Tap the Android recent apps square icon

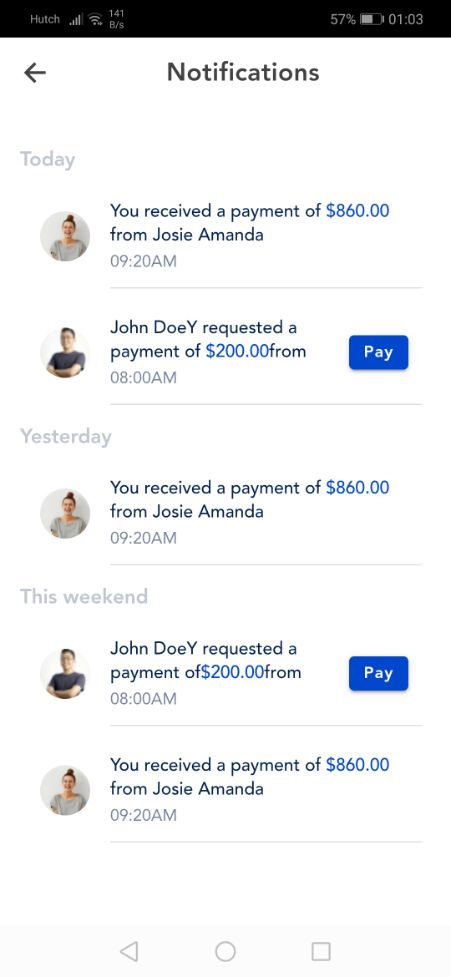click(321, 951)
